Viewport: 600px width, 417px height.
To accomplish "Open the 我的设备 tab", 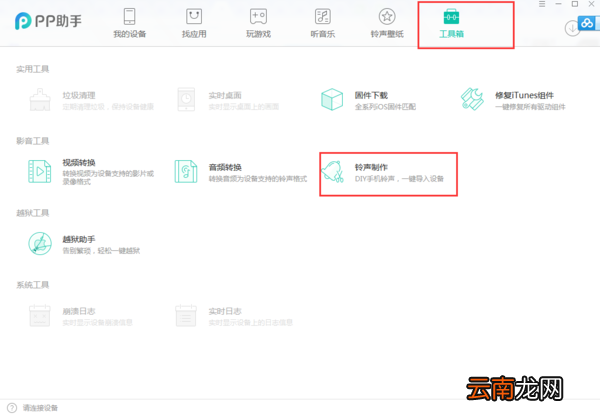I will coord(129,23).
